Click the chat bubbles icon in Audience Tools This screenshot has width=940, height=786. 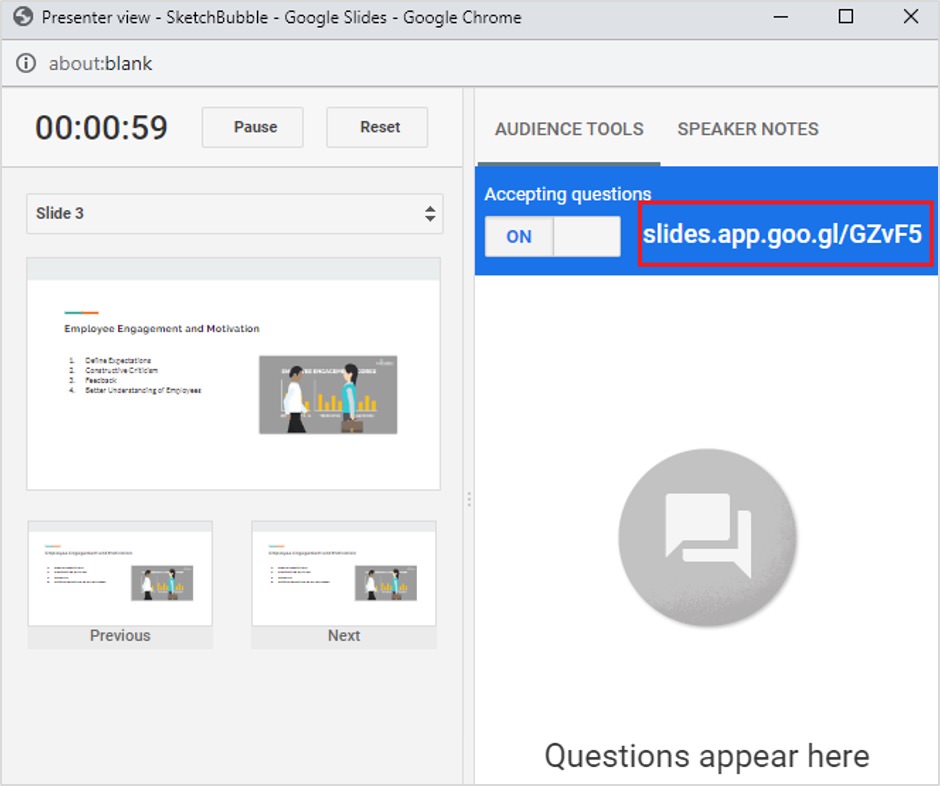[707, 537]
